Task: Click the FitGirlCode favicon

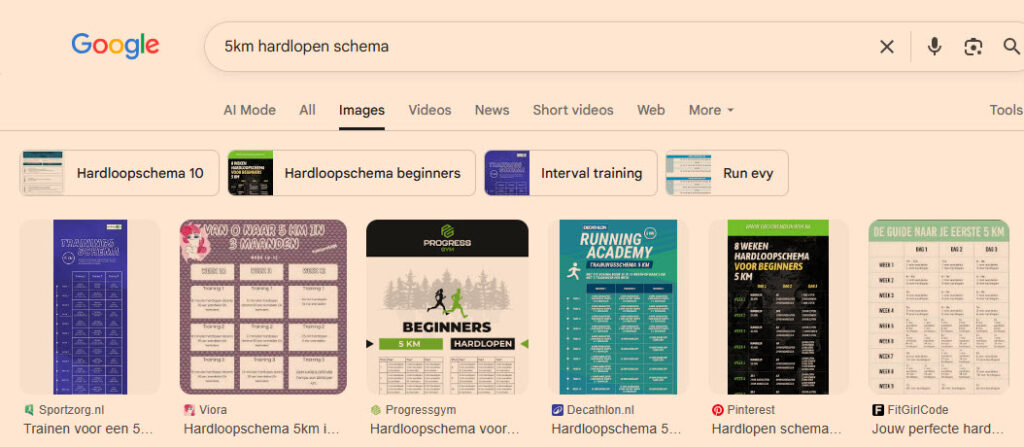Action: (878, 410)
